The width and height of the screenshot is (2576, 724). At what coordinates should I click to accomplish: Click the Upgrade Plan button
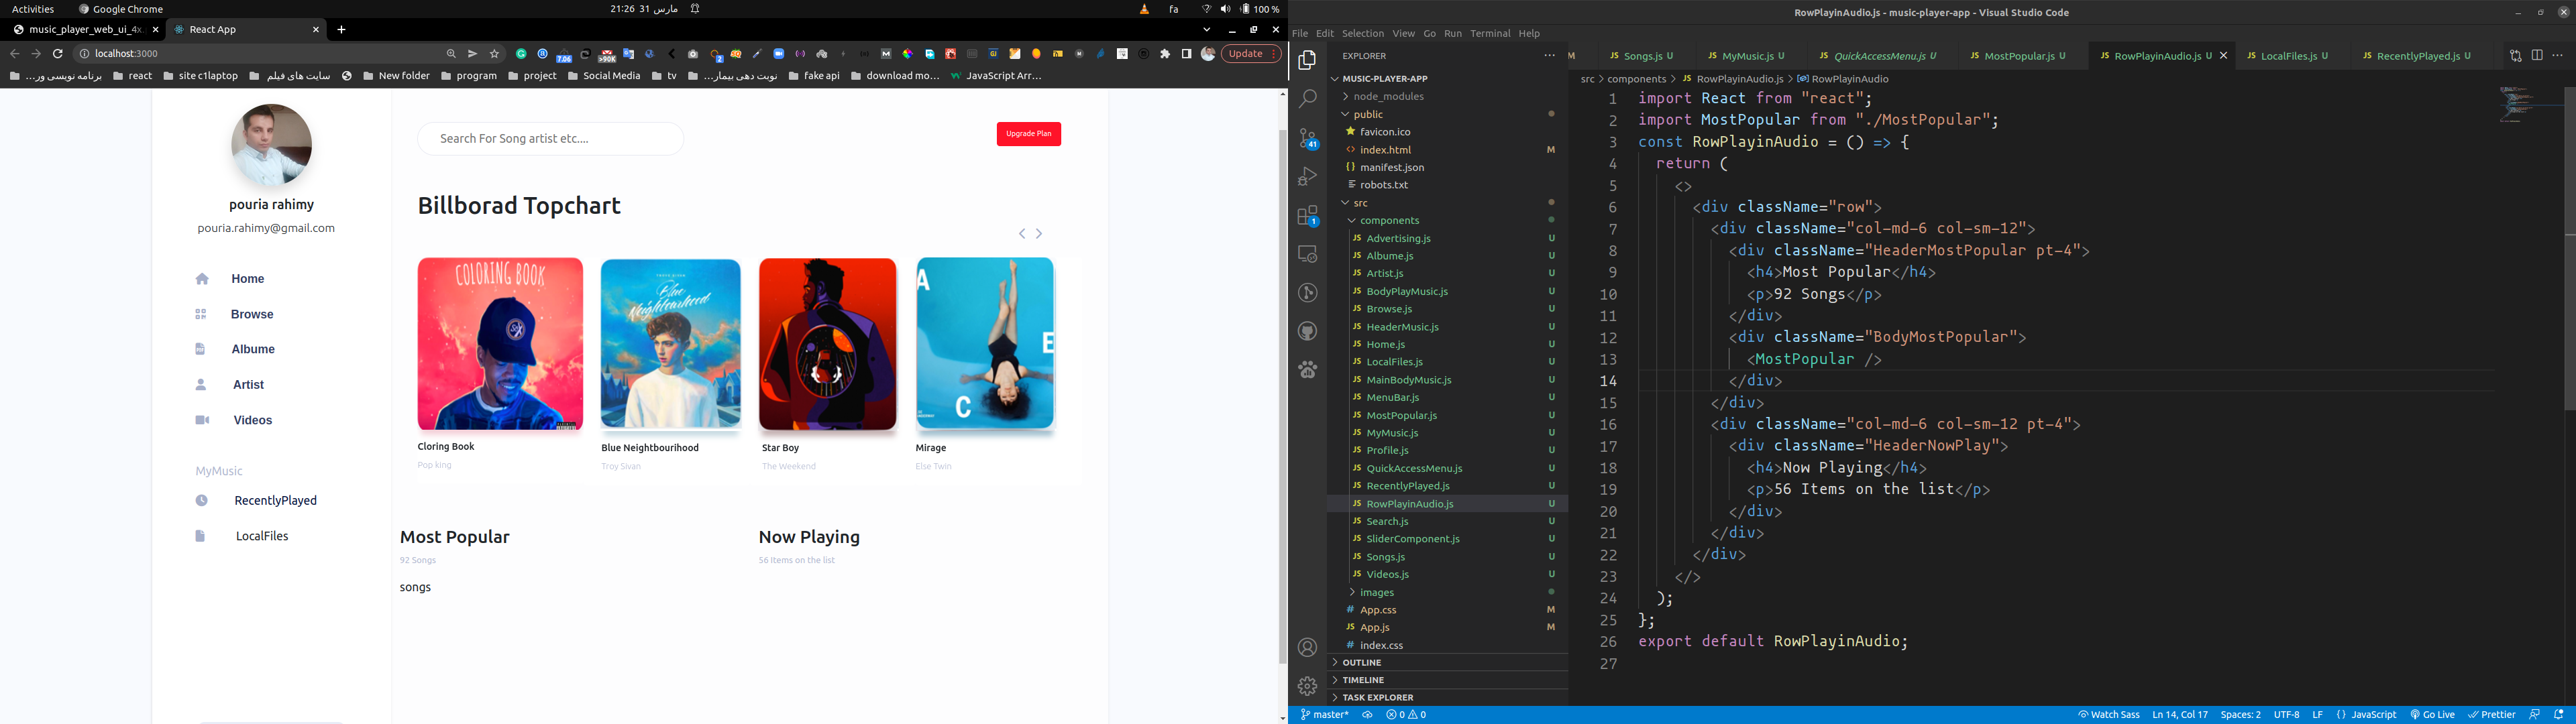coord(1028,134)
